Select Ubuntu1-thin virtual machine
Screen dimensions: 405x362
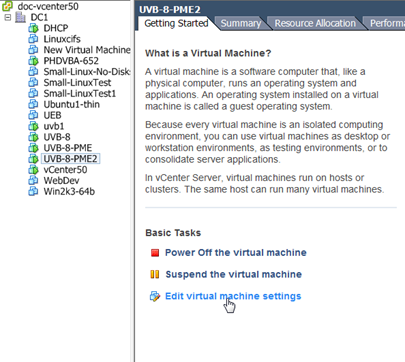pos(72,105)
